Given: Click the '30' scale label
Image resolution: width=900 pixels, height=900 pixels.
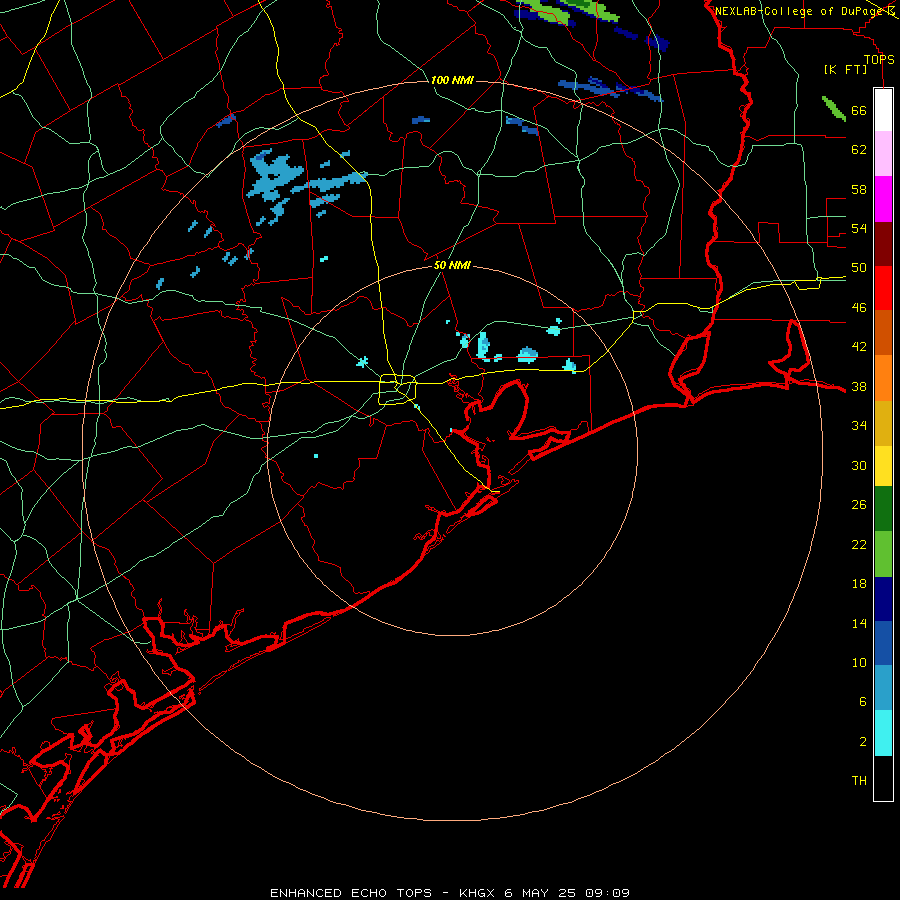Looking at the screenshot, I should (x=859, y=465).
